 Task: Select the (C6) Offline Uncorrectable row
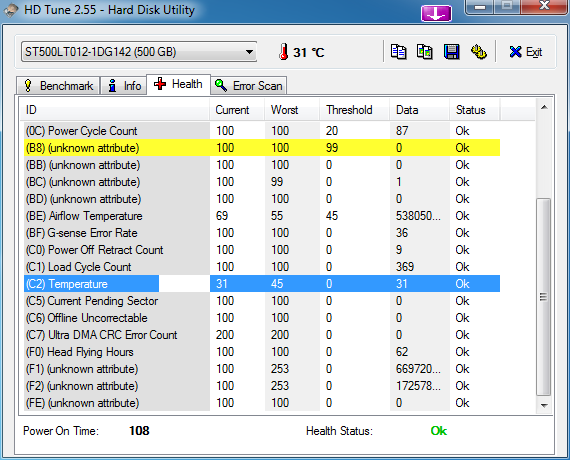click(x=262, y=318)
